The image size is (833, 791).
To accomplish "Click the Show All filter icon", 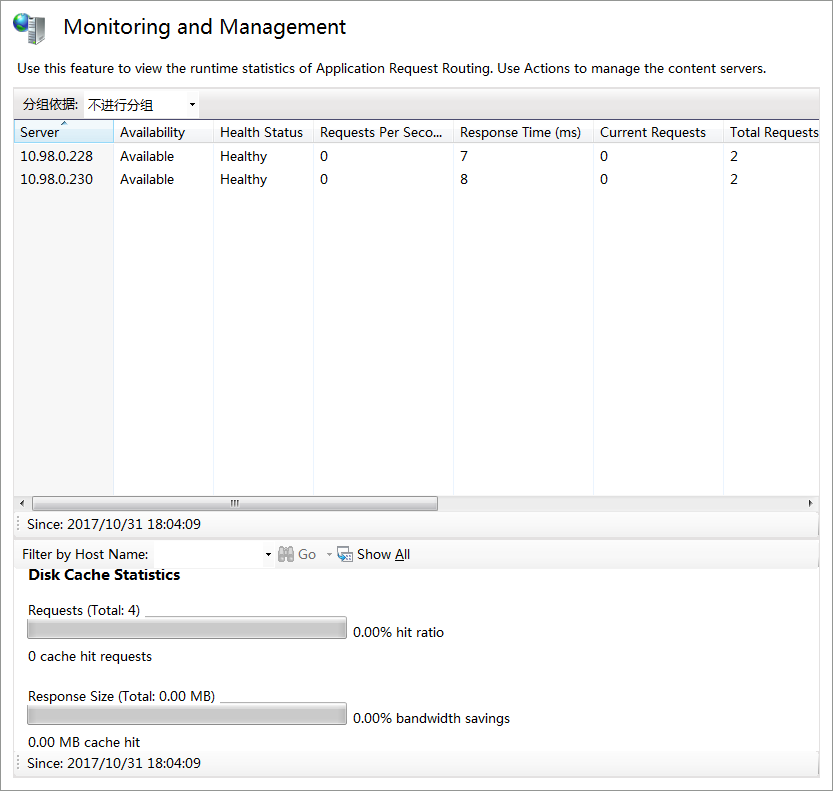I will click(345, 554).
